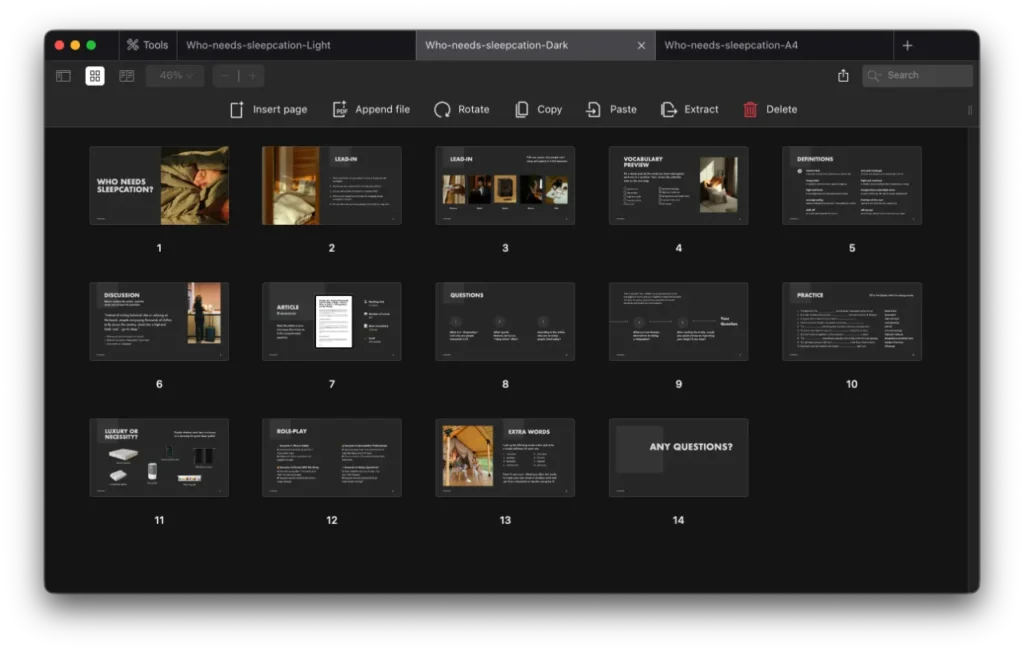1024x652 pixels.
Task: Select the page 14 Any Questions thumbnail
Action: (678, 457)
